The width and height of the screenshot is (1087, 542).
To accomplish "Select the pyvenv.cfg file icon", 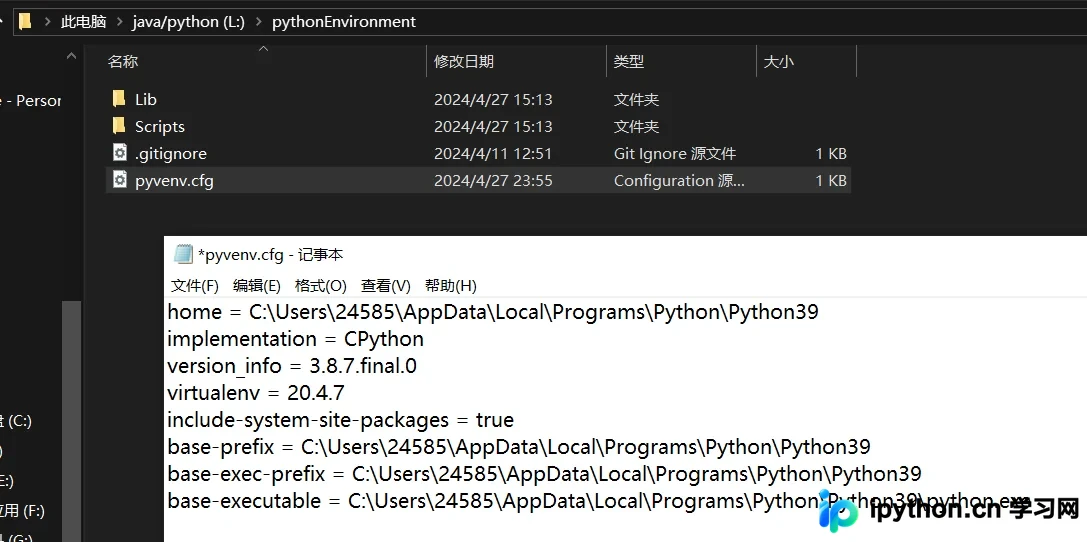I will (x=119, y=180).
